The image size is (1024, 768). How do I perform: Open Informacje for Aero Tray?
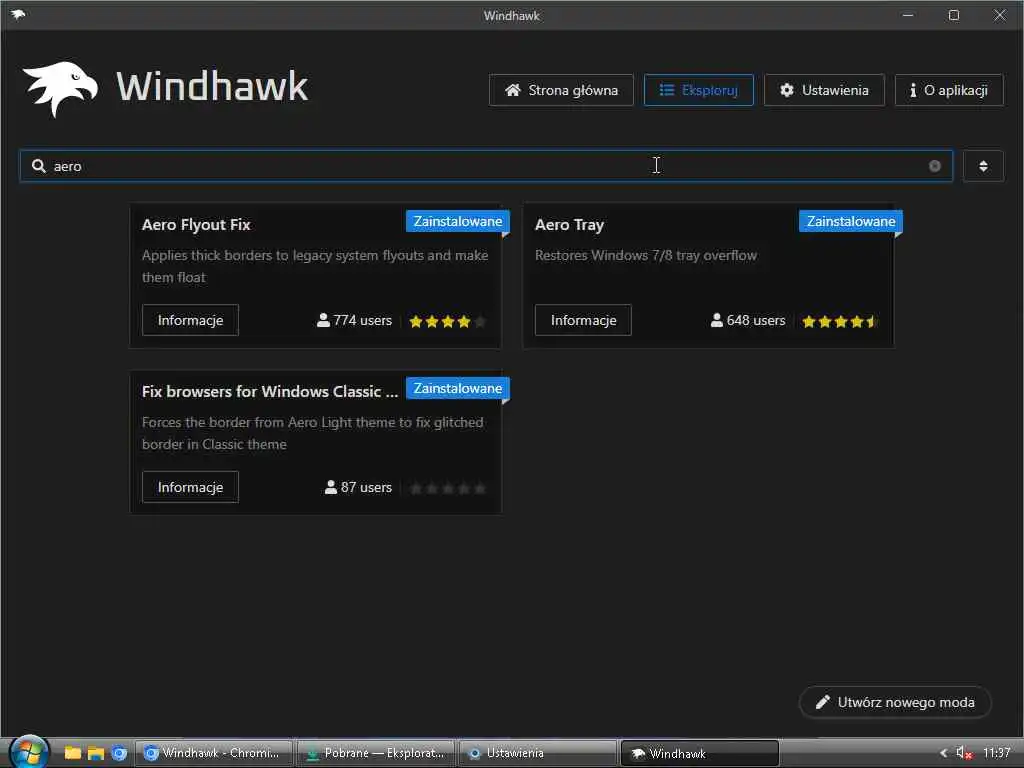point(583,320)
